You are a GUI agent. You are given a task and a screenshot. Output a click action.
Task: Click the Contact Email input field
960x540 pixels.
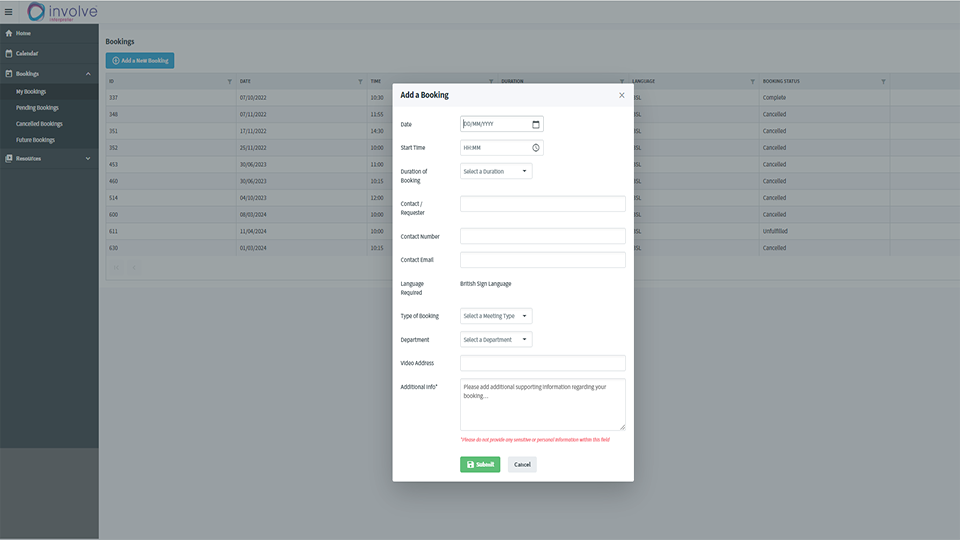pyautogui.click(x=542, y=260)
